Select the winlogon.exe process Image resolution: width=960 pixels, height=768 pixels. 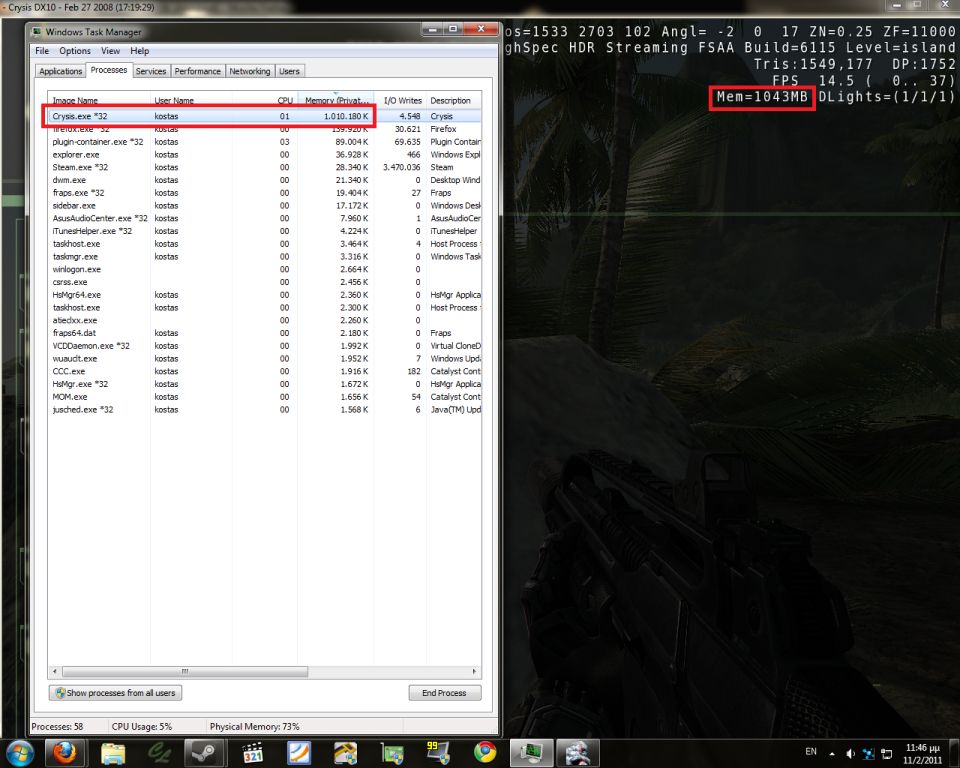tap(264, 269)
